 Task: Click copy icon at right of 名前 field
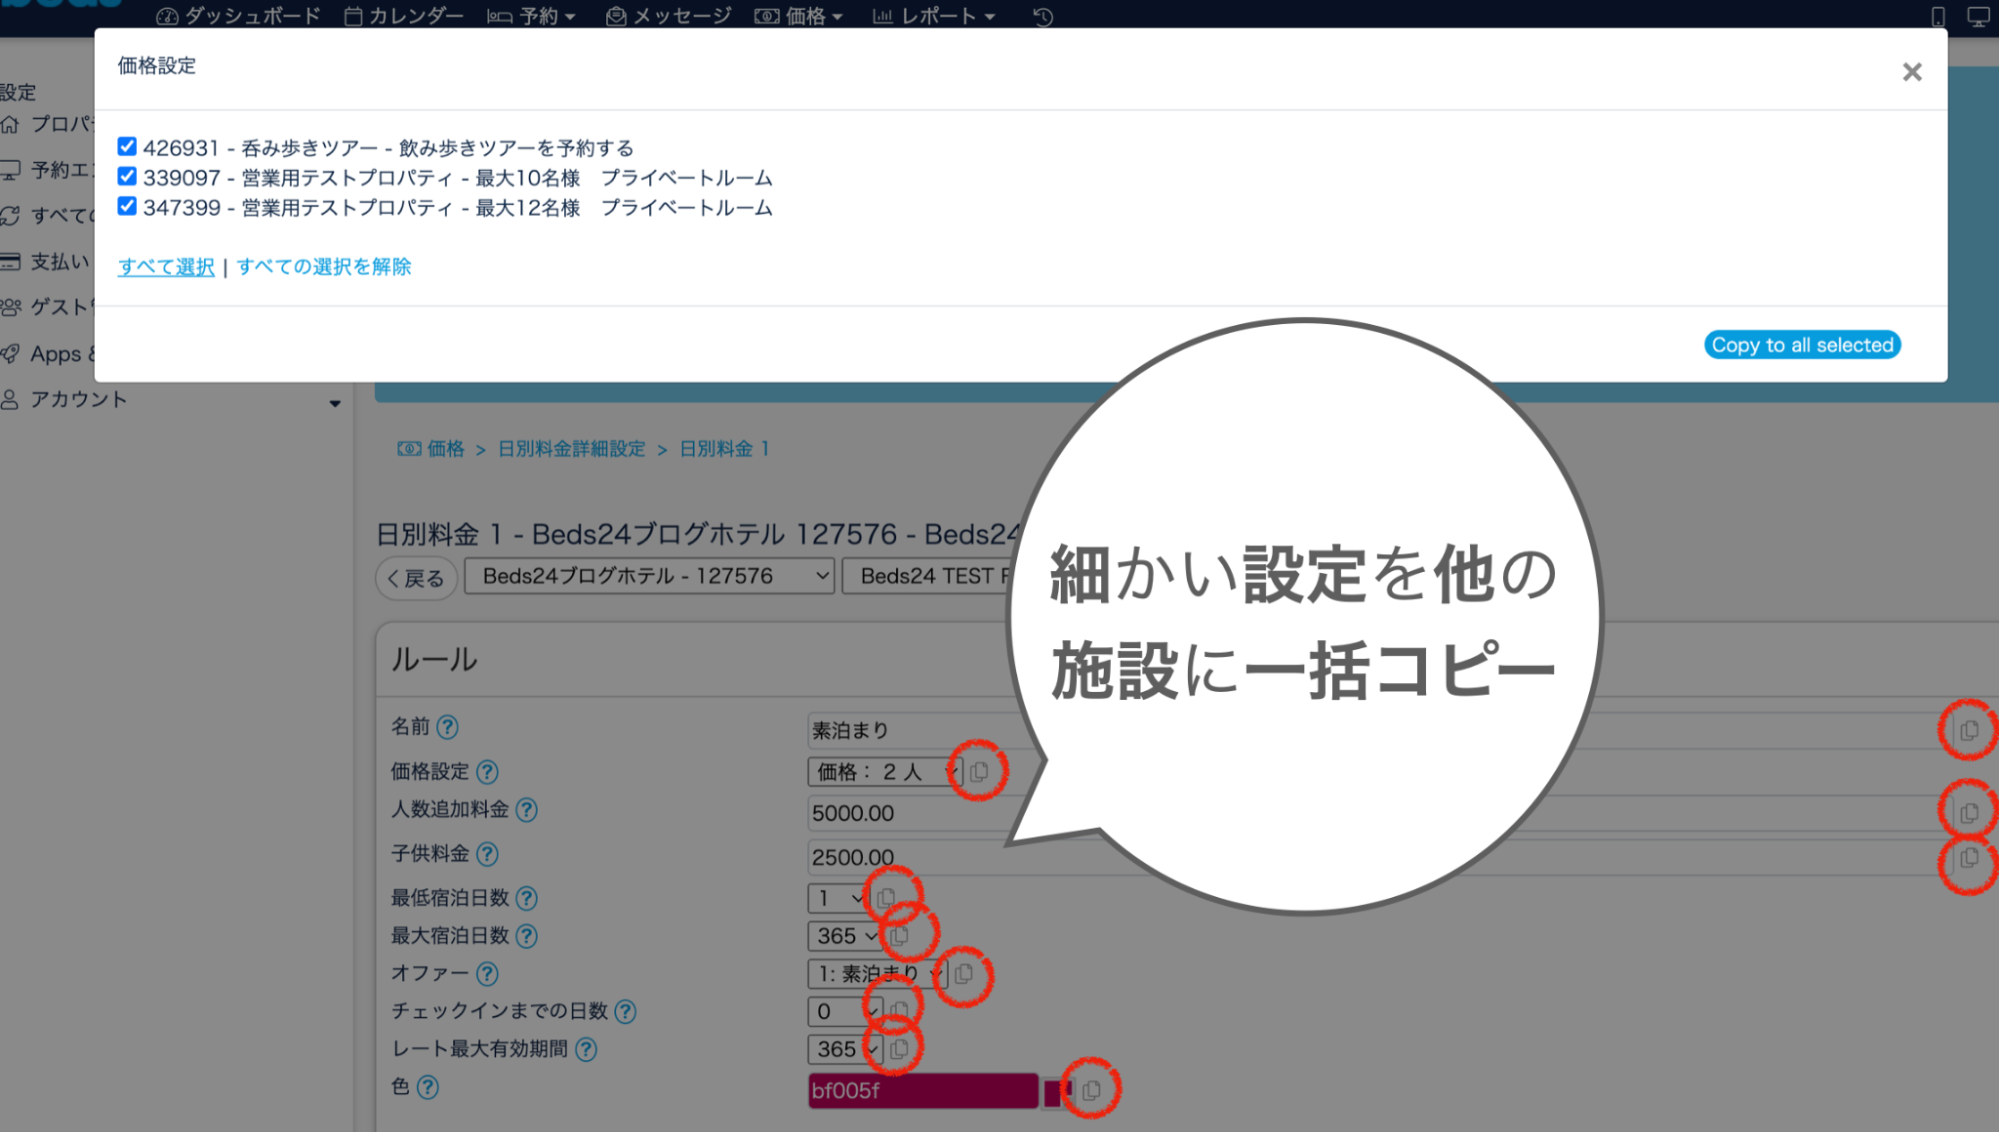(1968, 730)
